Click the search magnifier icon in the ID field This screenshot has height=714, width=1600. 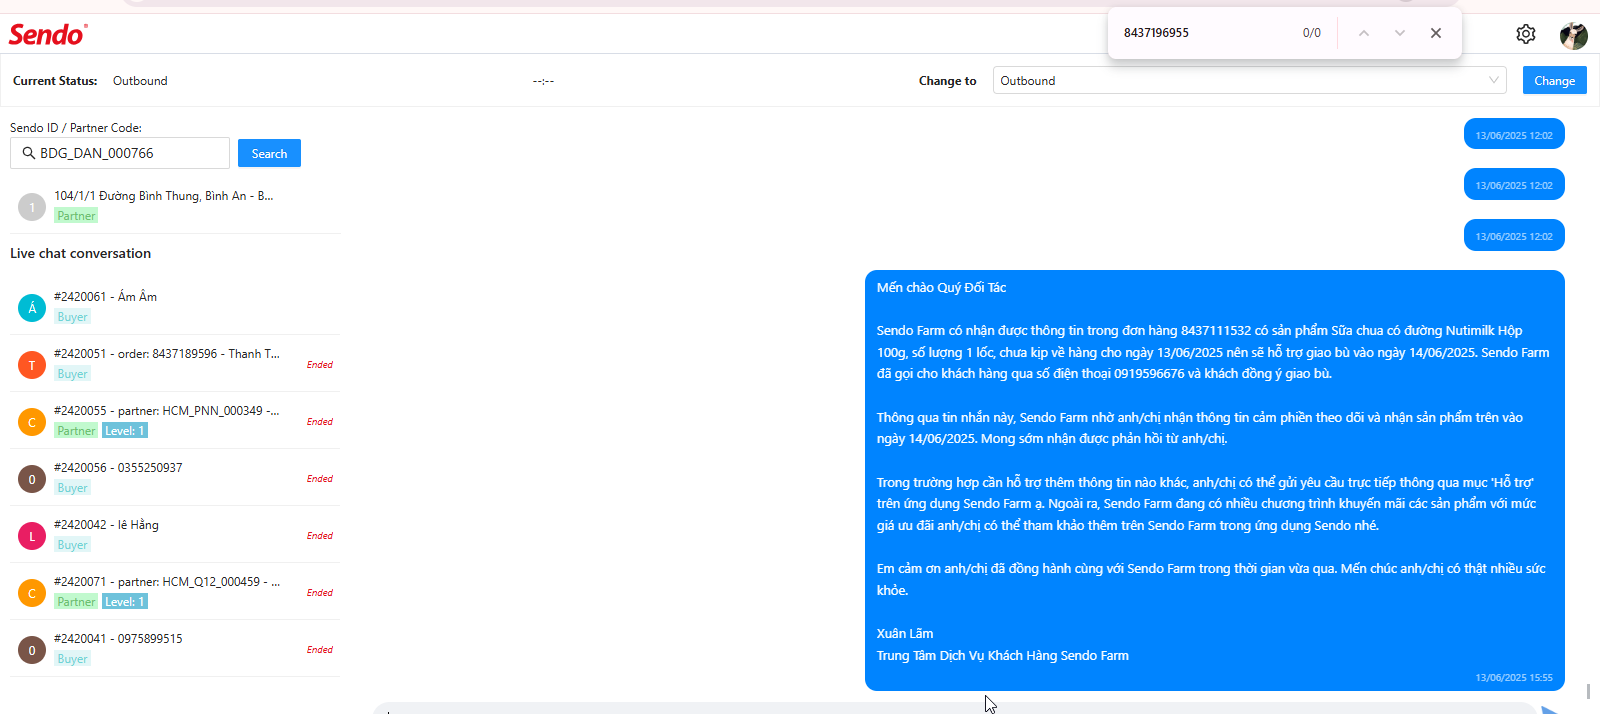pyautogui.click(x=28, y=153)
